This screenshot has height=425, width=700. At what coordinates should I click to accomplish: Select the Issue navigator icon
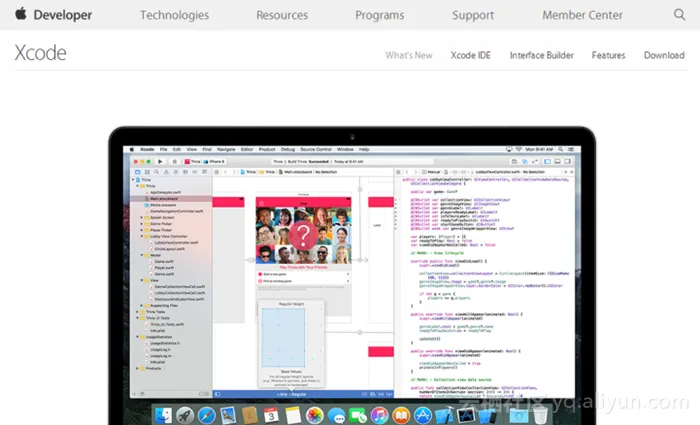167,172
